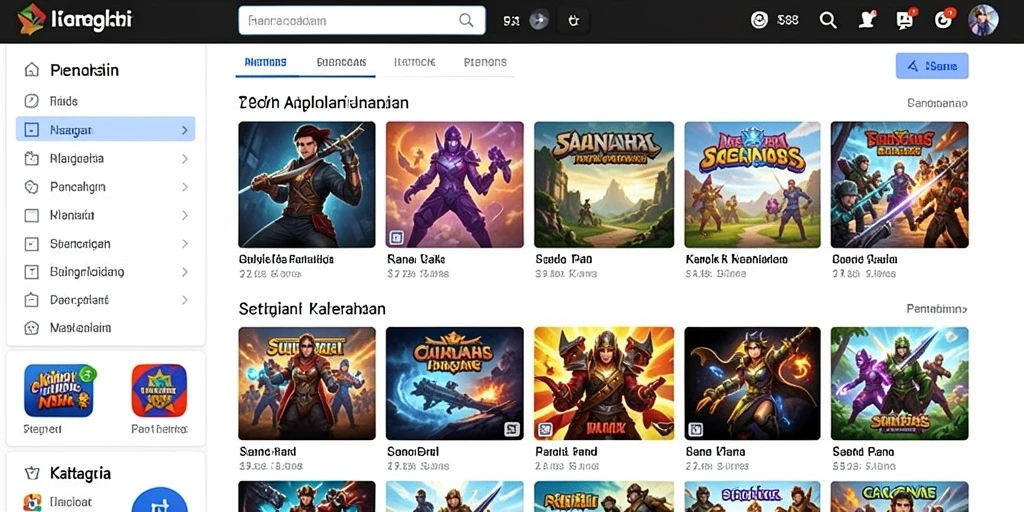Focus the search input field in header
The height and width of the screenshot is (512, 1024).
click(362, 20)
